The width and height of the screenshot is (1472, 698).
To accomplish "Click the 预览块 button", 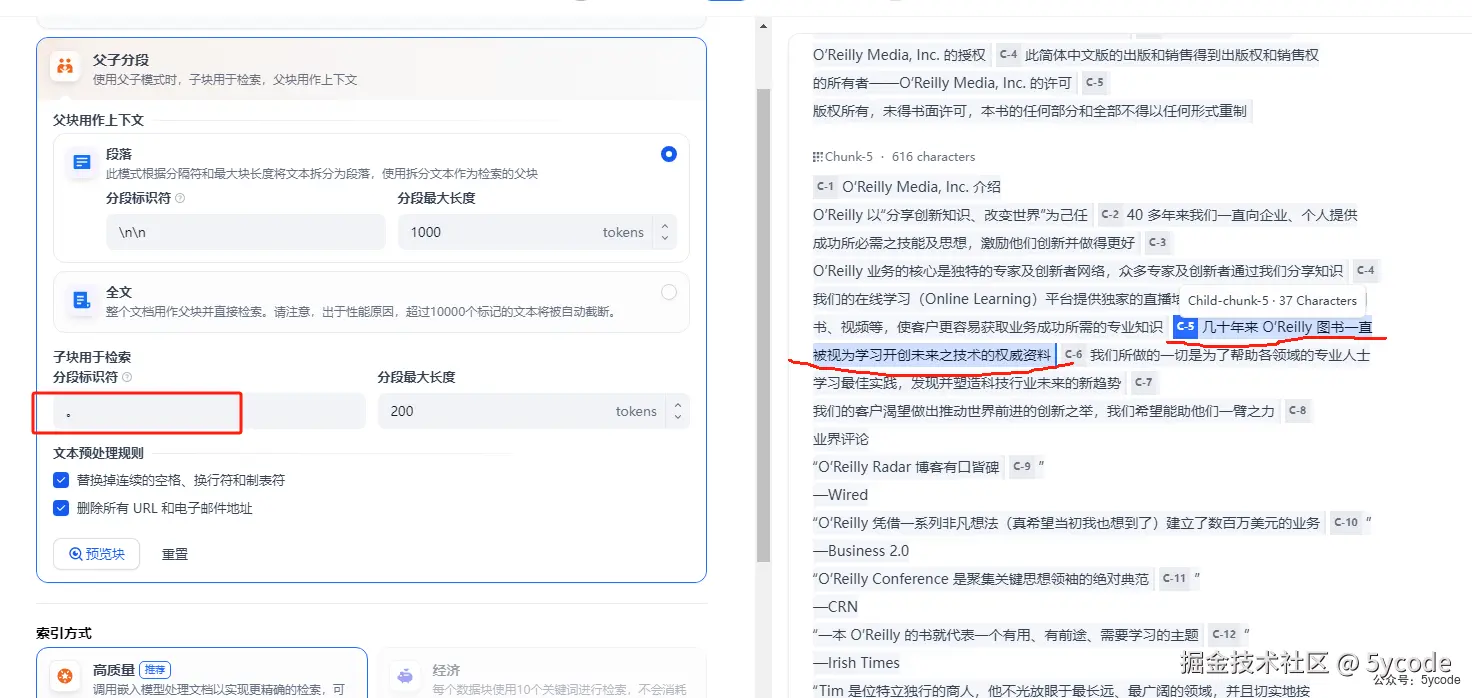I will pos(96,554).
